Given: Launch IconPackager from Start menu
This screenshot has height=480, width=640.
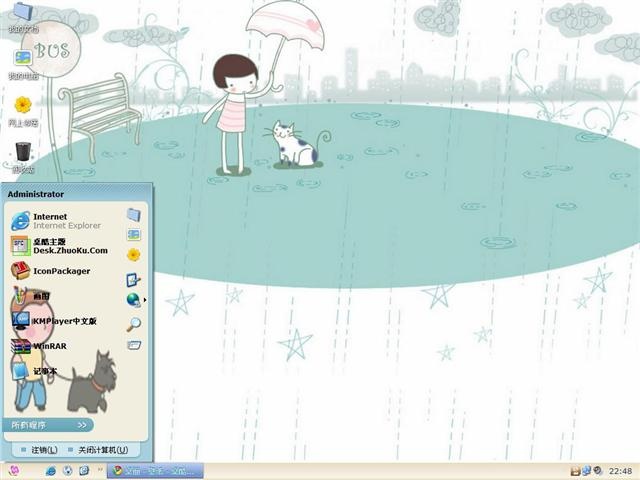Looking at the screenshot, I should click(x=51, y=271).
